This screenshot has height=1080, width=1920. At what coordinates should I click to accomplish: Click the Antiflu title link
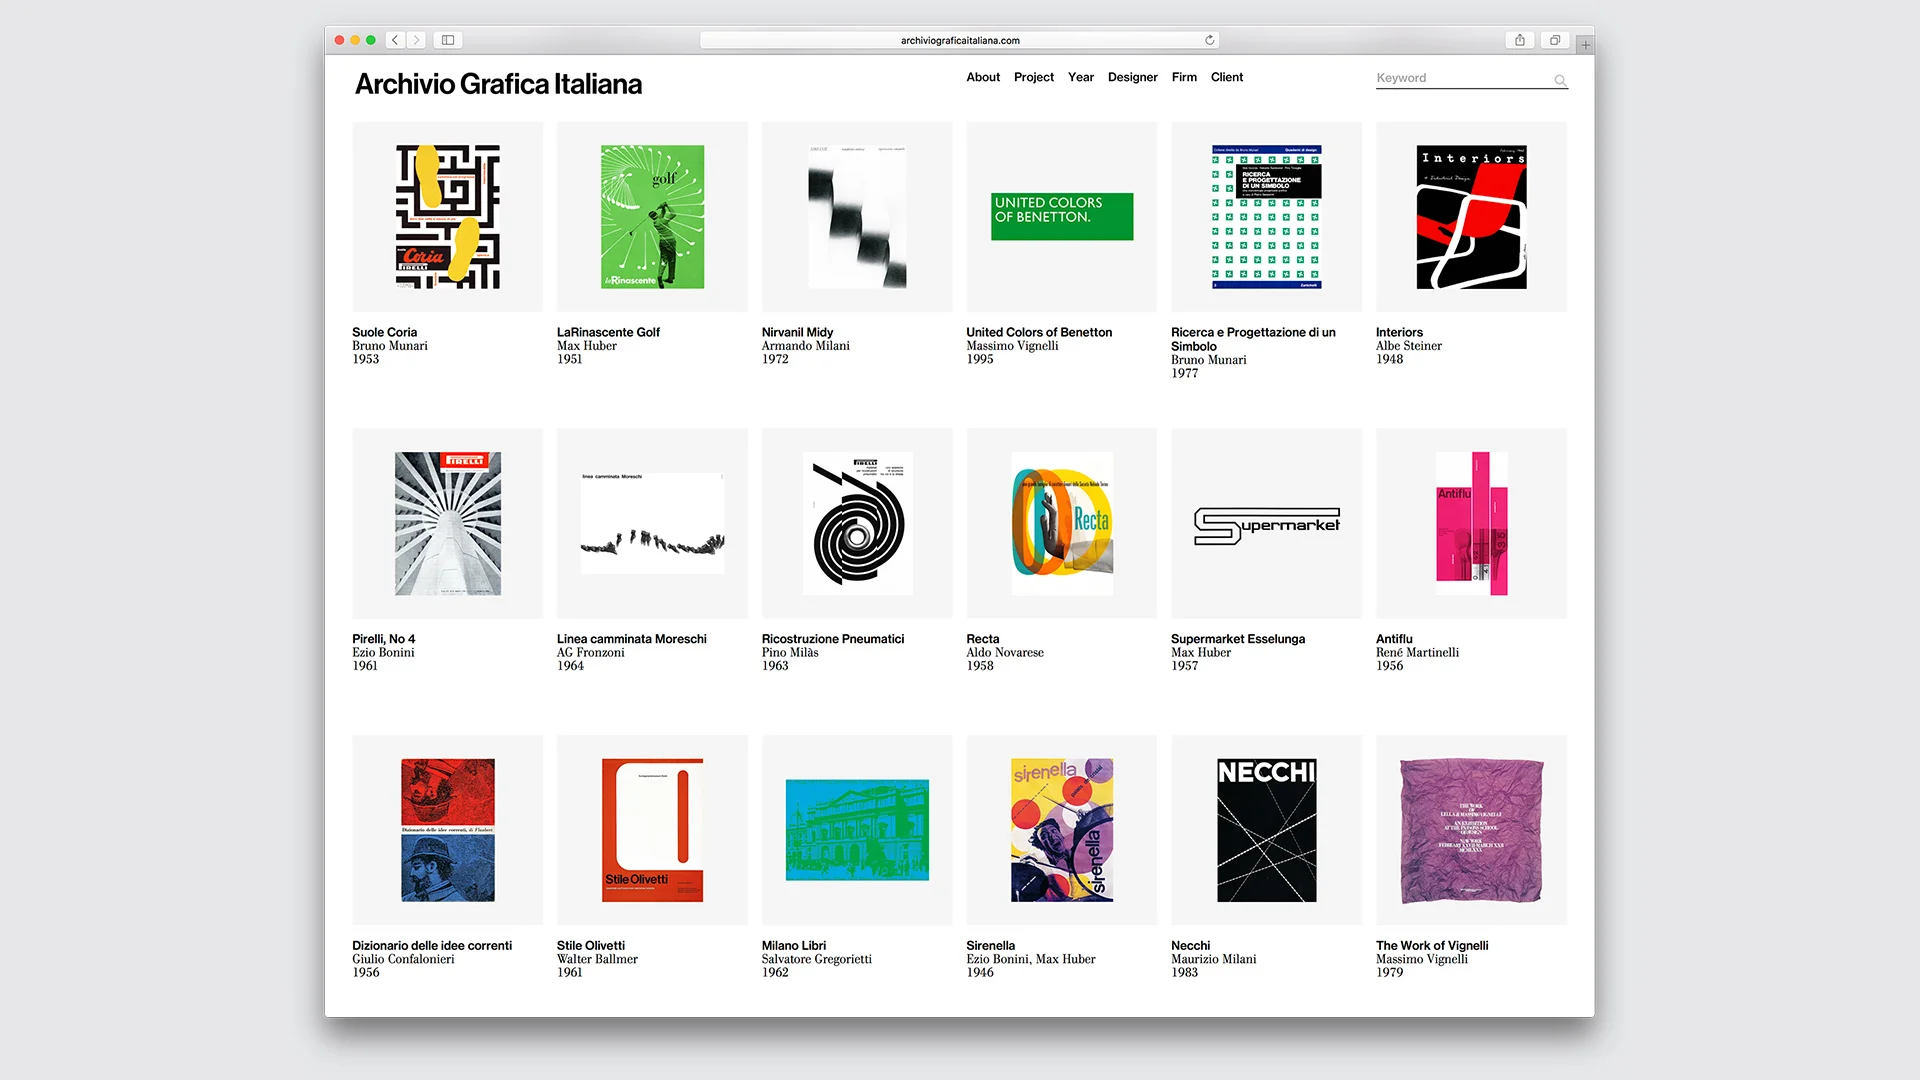1394,639
